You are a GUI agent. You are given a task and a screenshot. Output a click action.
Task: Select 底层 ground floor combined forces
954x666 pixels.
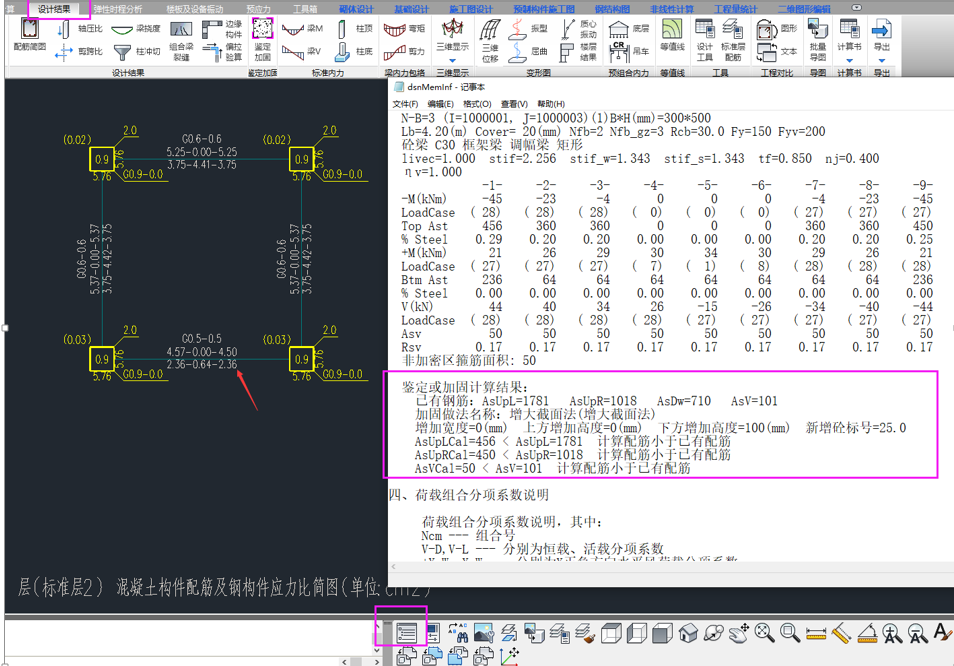click(x=628, y=29)
